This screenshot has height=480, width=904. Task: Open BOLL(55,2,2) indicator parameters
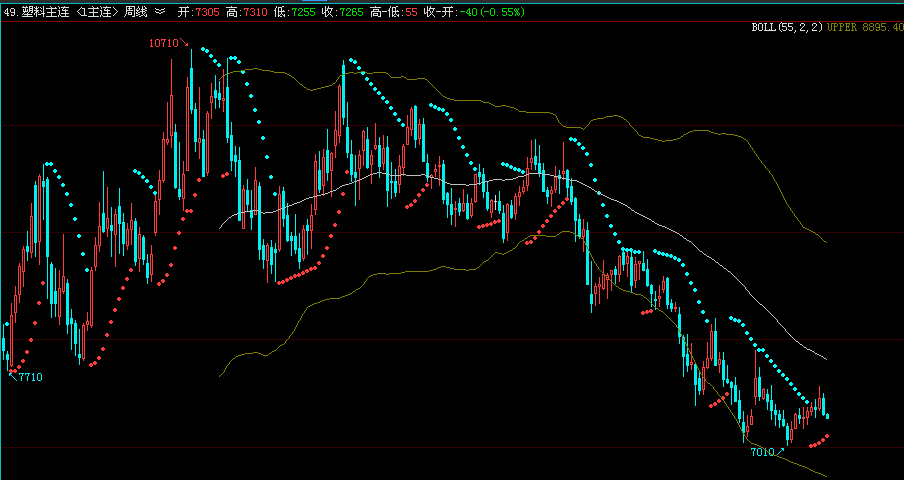click(787, 27)
